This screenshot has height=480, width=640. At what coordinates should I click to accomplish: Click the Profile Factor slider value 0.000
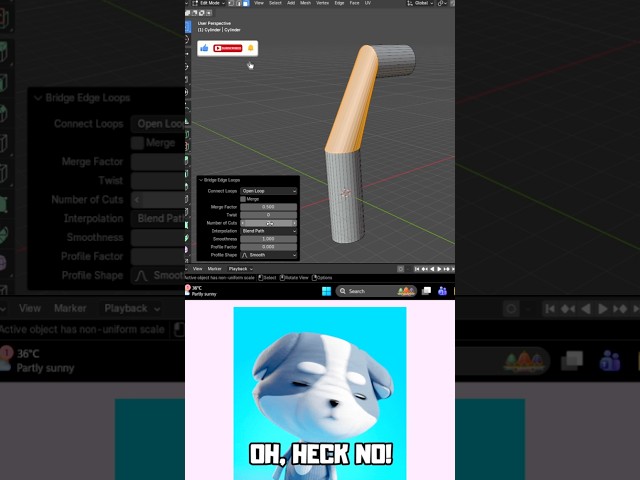[x=269, y=247]
